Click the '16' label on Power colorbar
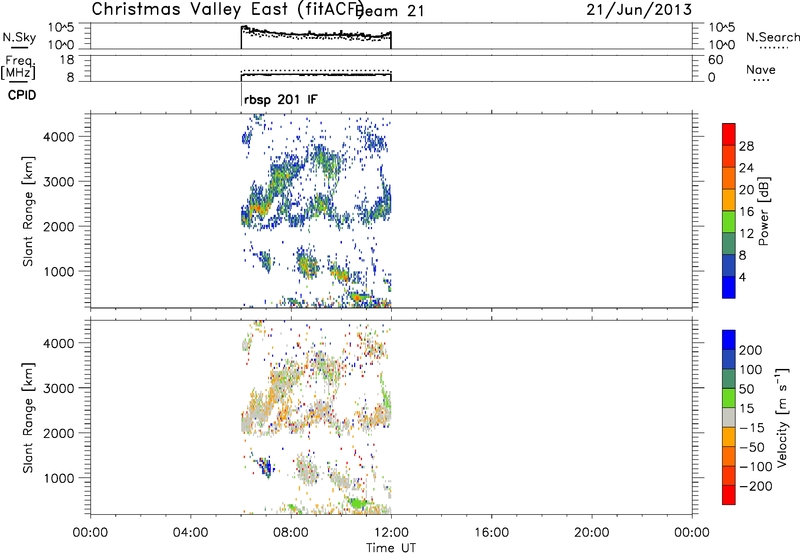The image size is (800, 554). tap(746, 212)
